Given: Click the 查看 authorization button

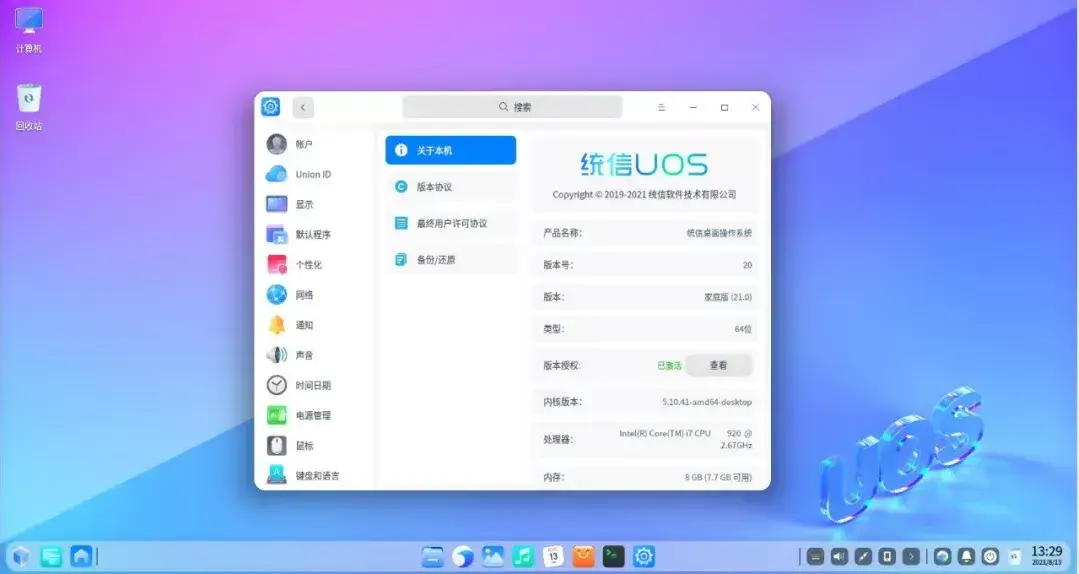Looking at the screenshot, I should [x=718, y=365].
